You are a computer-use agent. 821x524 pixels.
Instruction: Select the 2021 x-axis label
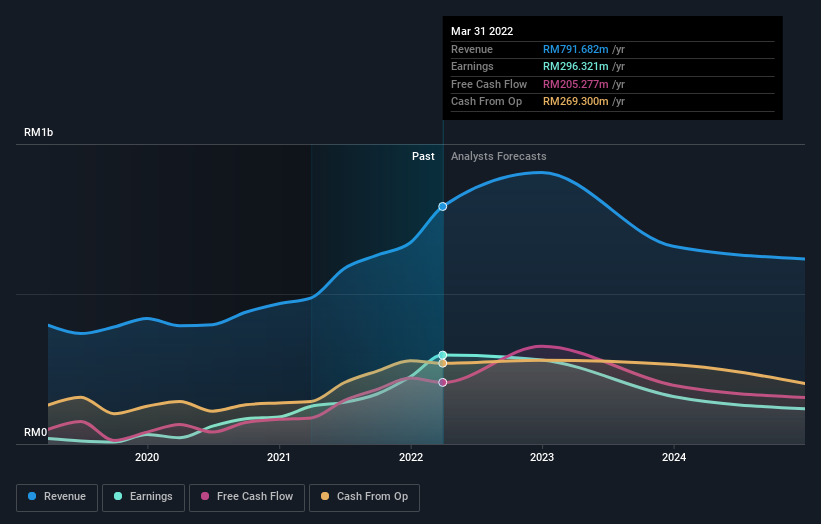(x=279, y=457)
